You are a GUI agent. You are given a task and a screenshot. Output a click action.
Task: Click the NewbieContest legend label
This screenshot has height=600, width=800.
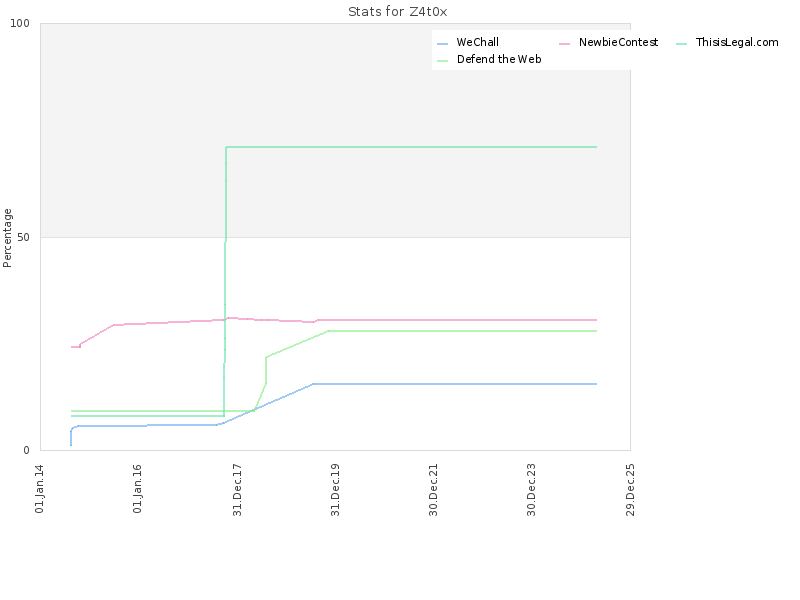pos(618,42)
